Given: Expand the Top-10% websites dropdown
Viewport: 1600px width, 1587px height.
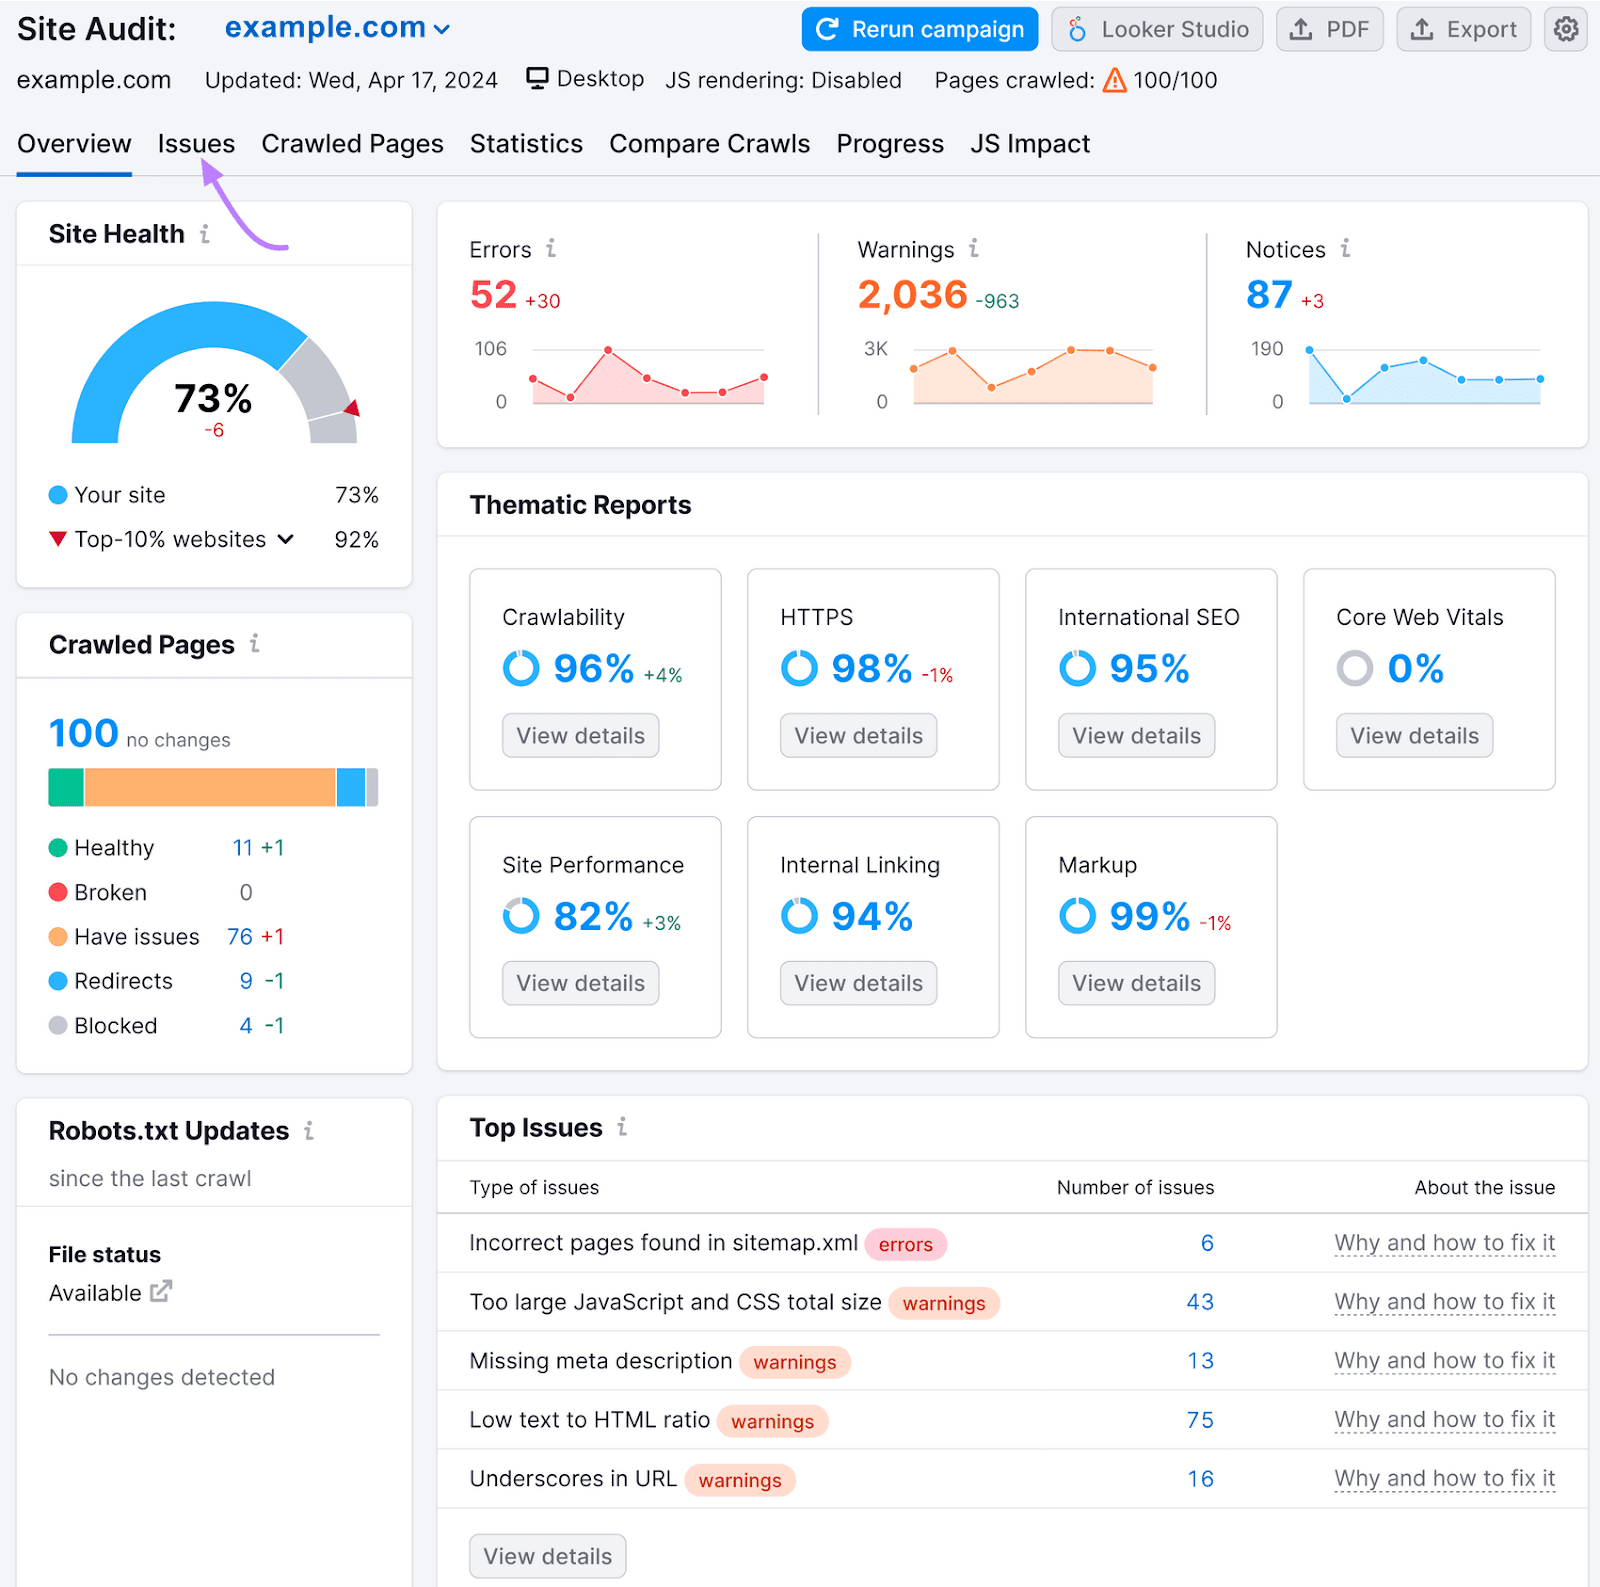Looking at the screenshot, I should coord(287,539).
